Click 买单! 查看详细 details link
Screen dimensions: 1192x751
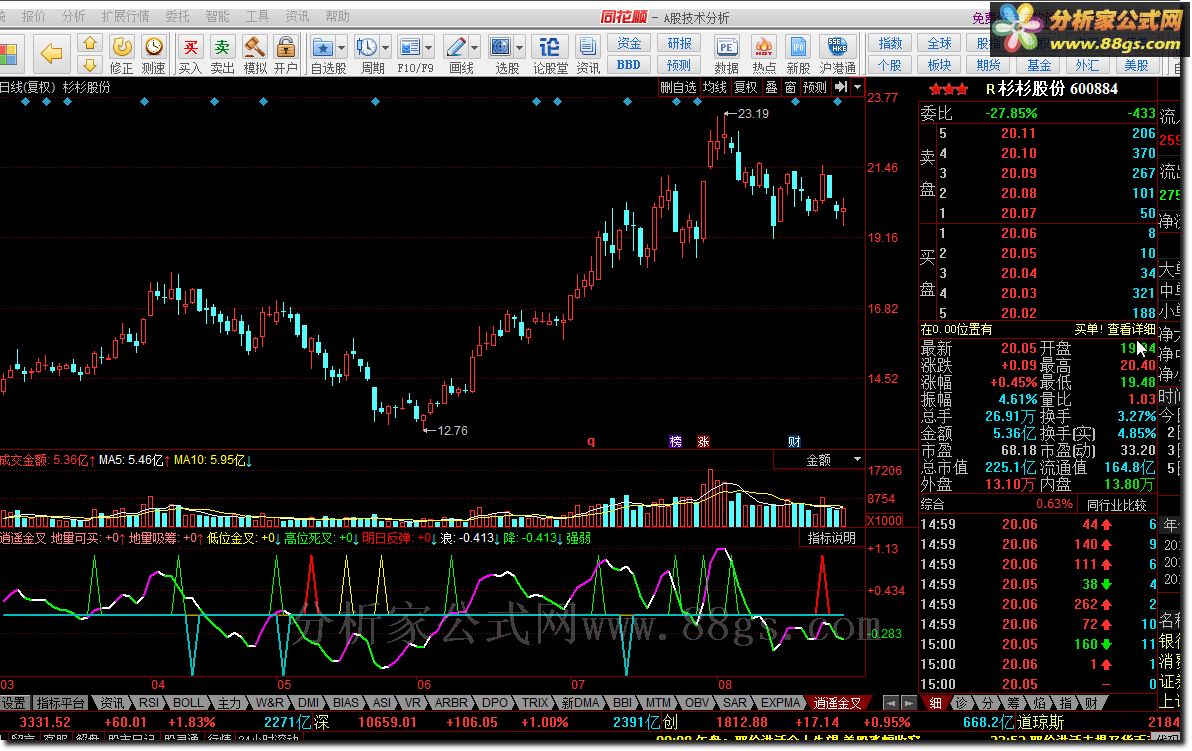(1114, 329)
